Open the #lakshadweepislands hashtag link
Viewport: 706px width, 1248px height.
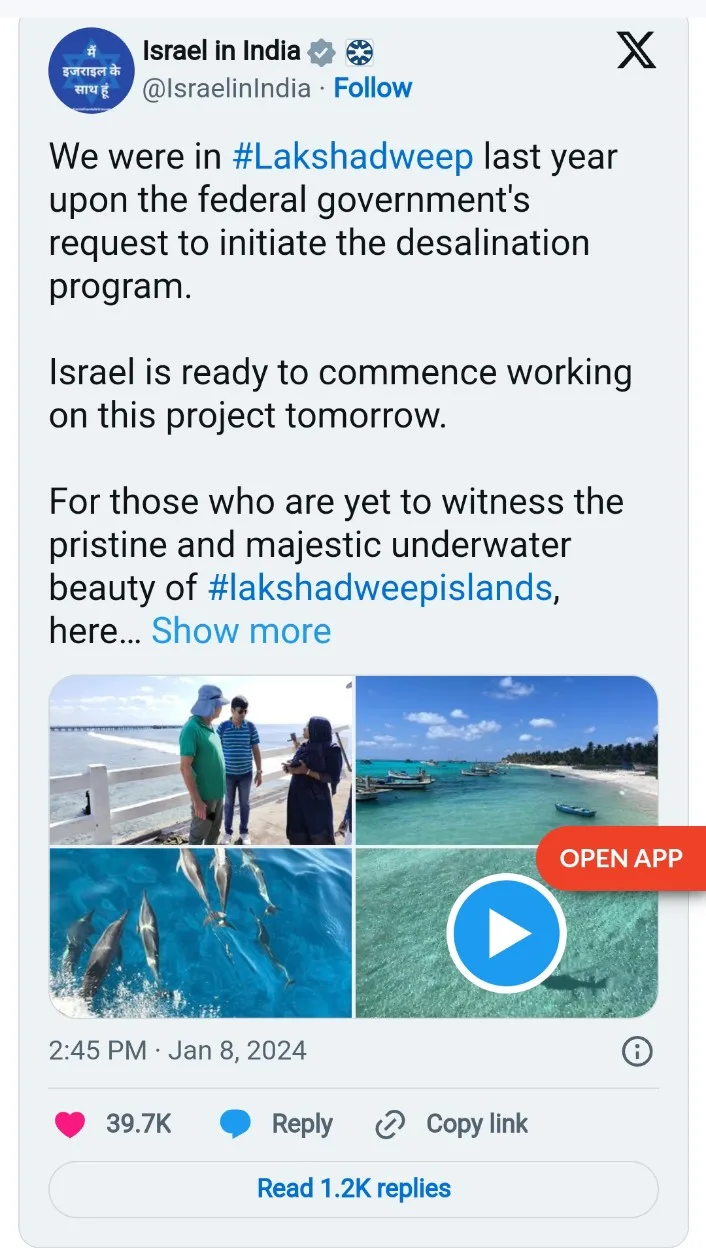(380, 587)
